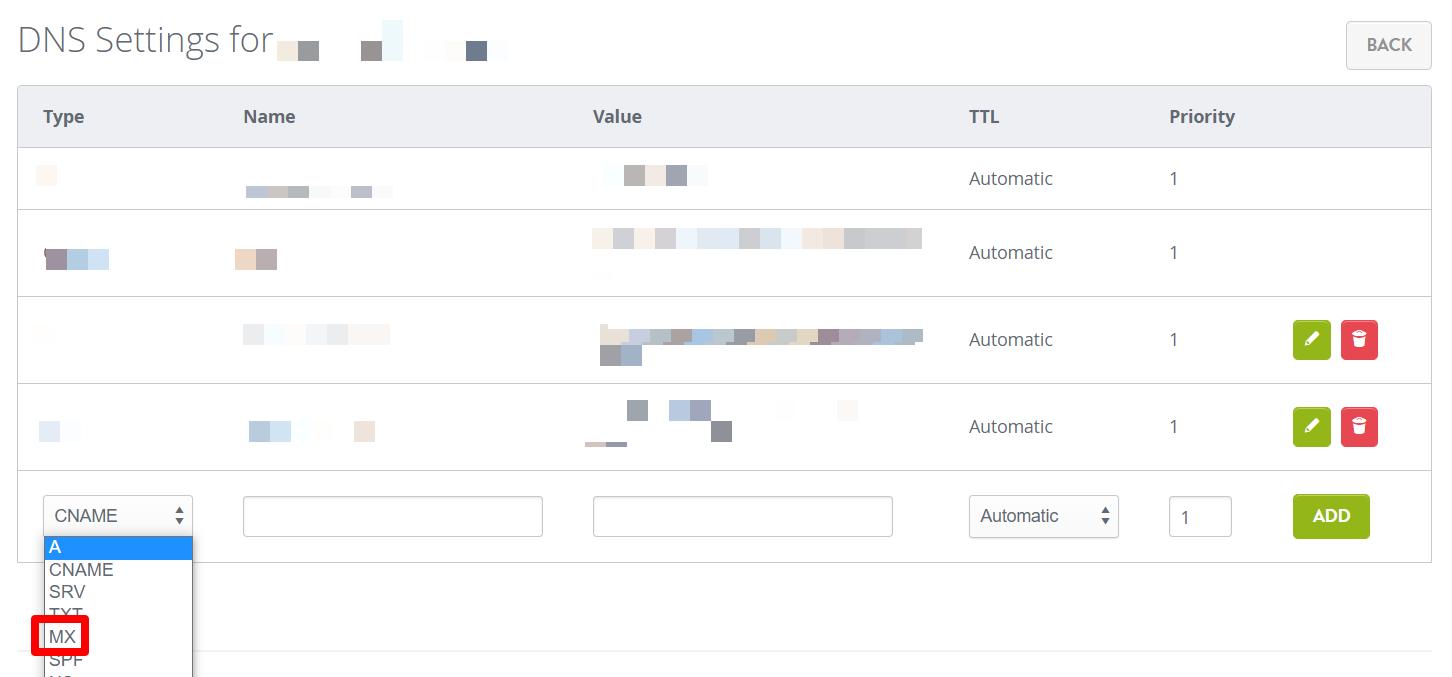Click the BACK button
The height and width of the screenshot is (677, 1452).
coord(1388,45)
